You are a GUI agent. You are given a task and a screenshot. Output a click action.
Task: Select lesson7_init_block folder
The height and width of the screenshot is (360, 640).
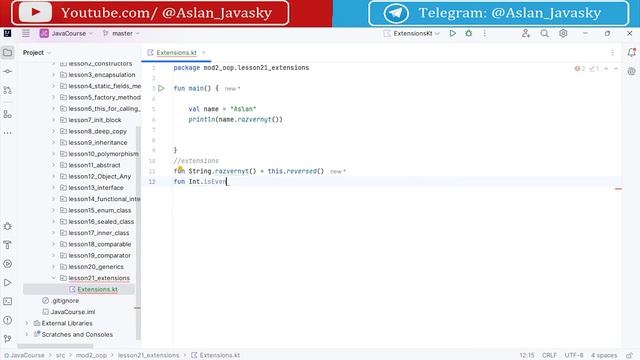pyautogui.click(x=95, y=120)
